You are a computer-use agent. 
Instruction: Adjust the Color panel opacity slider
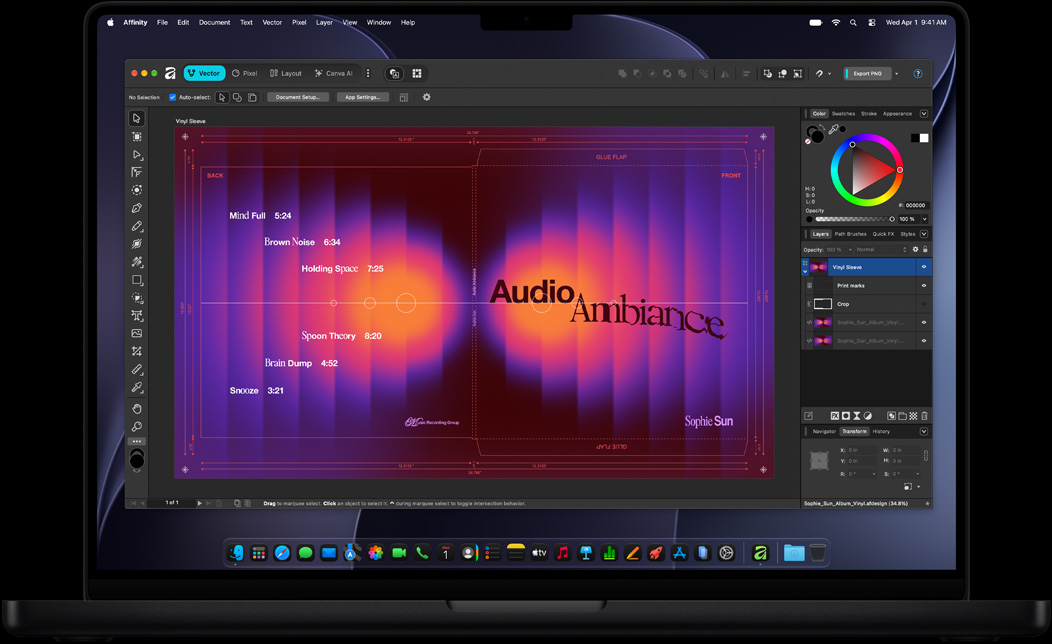click(x=853, y=219)
